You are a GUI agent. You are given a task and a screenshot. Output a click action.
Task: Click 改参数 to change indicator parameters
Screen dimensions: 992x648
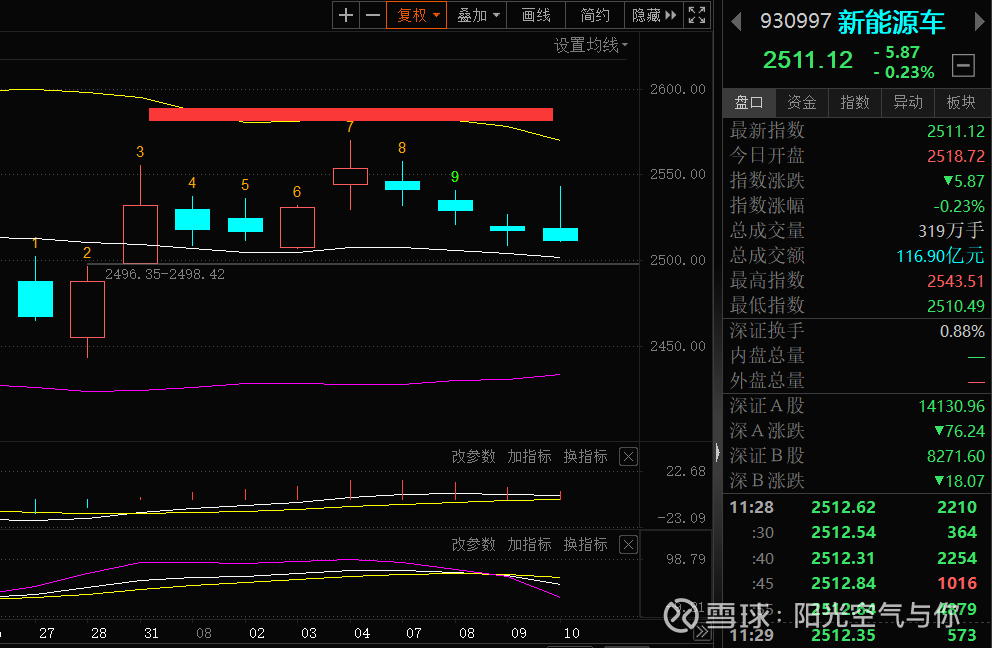coord(475,456)
